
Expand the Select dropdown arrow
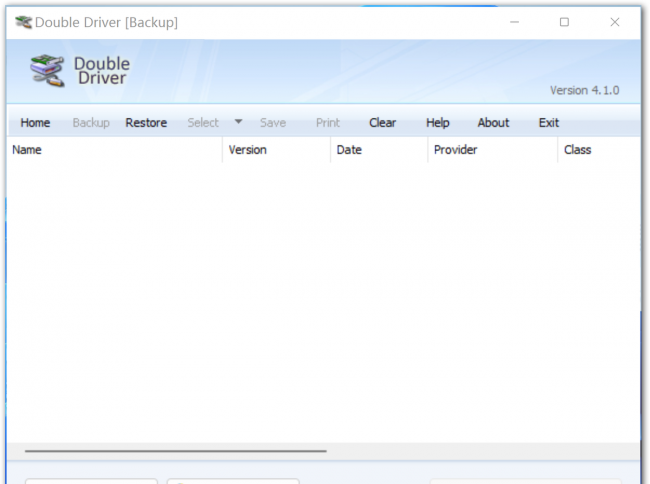238,122
